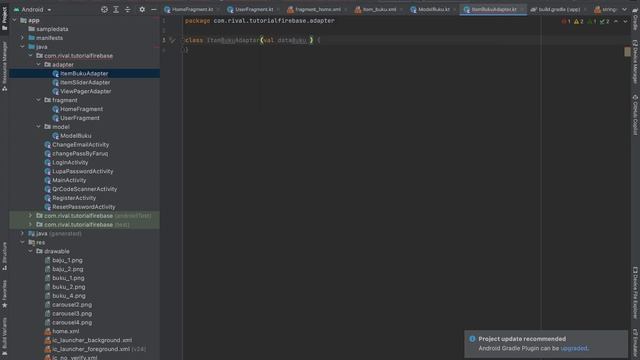Viewport: 640px width, 360px height.
Task: Click the Collapse All icon in Project panel
Action: pyautogui.click(x=128, y=9)
